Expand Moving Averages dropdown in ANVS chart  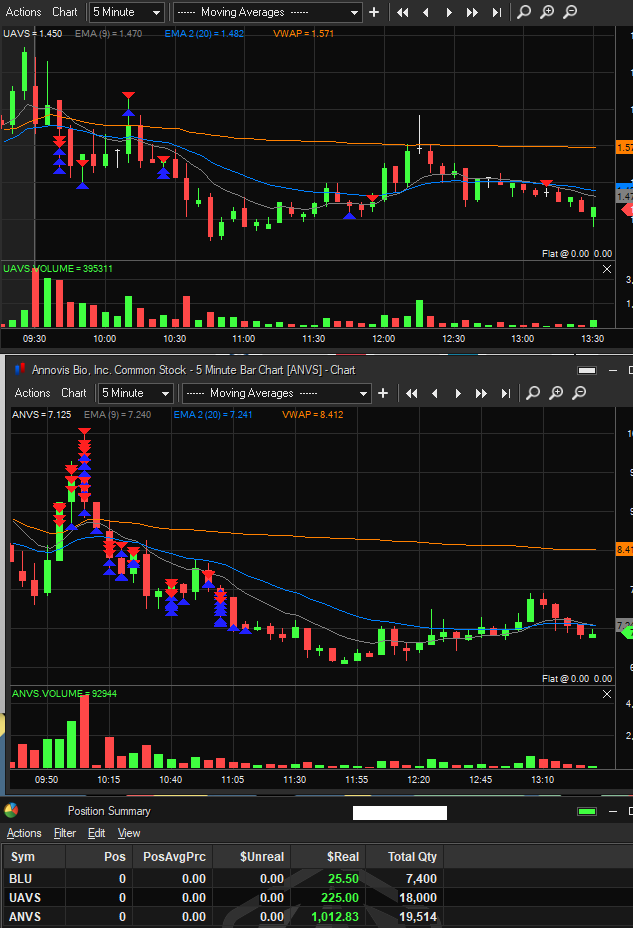(x=276, y=393)
